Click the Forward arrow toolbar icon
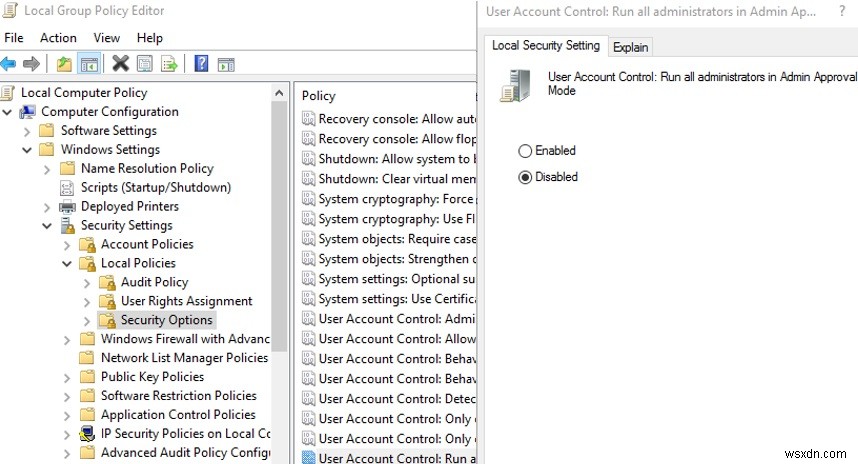The width and height of the screenshot is (858, 464). pyautogui.click(x=31, y=64)
